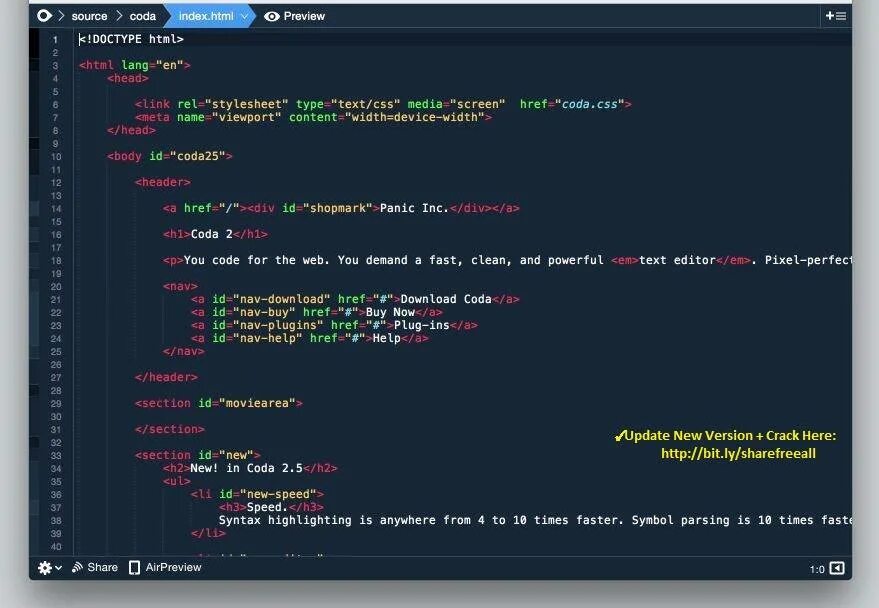Click line number 33 in gutter

[x=55, y=456]
